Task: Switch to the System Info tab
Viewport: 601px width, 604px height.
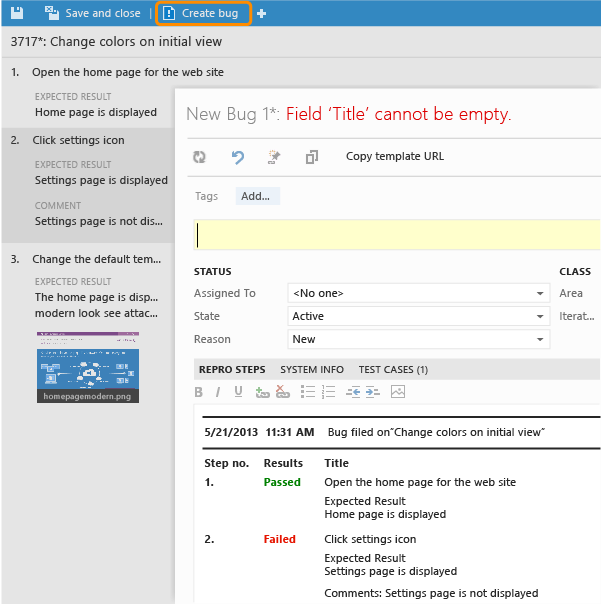Action: tap(312, 370)
